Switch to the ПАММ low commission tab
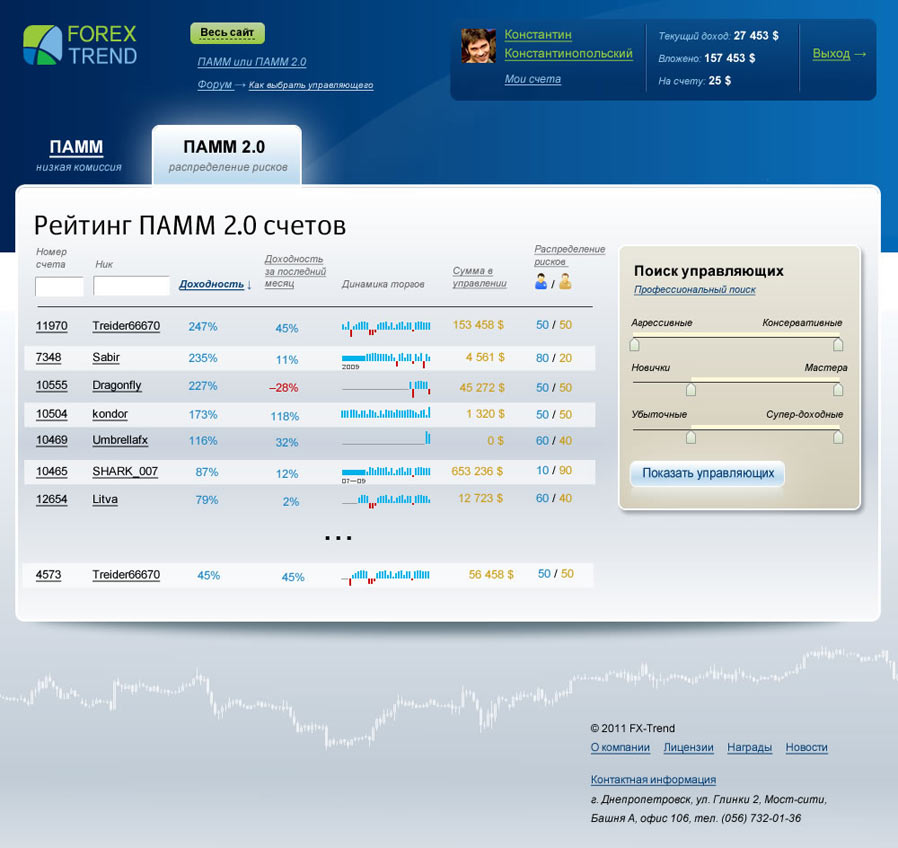 pyautogui.click(x=77, y=155)
